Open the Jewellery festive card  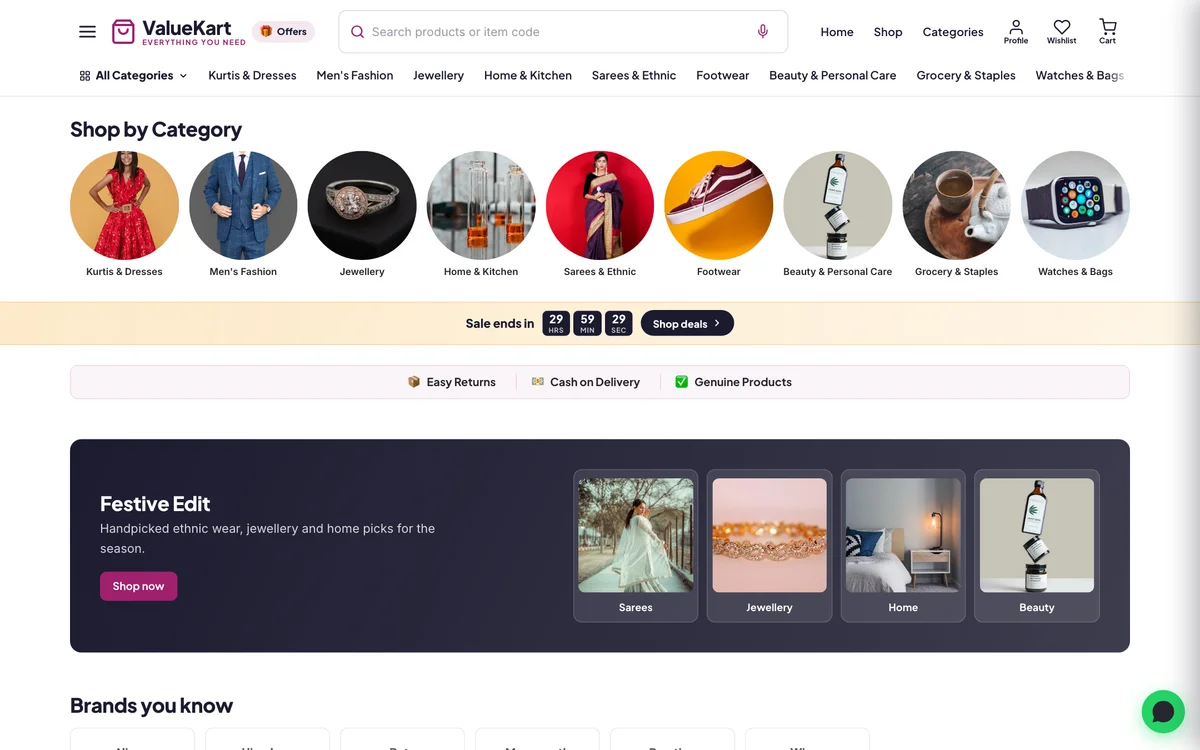(x=770, y=546)
